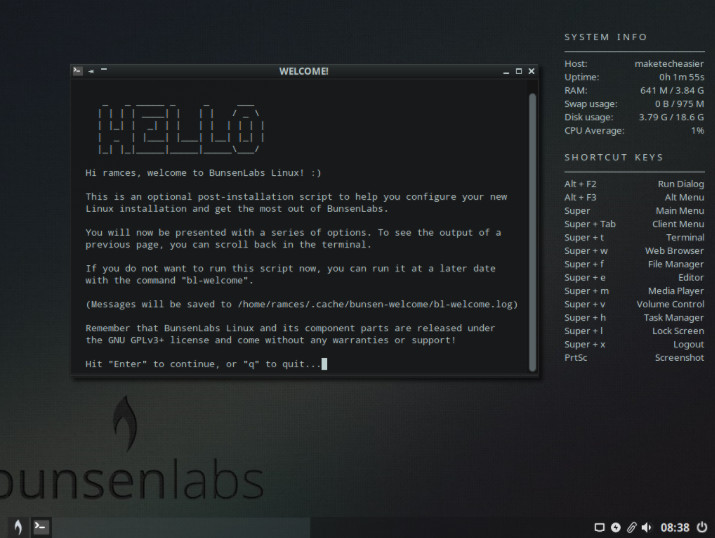Screen dimensions: 715x538
Task: Click the "Hi ramces, welcome to BunsenLabs Linux!" line
Action: [x=203, y=173]
